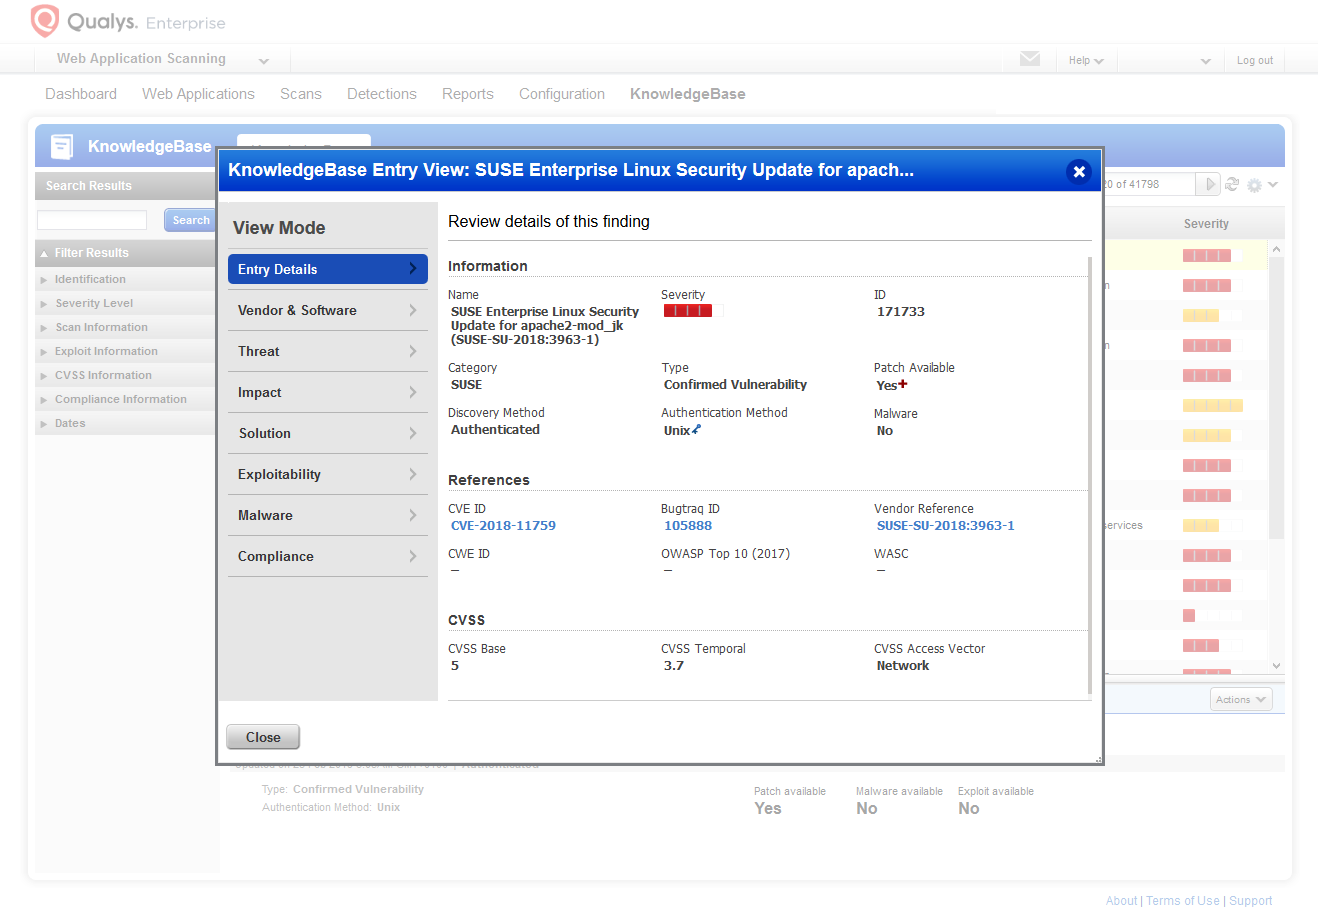Viewport: 1318px width, 912px height.
Task: Click the CVSS Temporal value 3.7
Action: click(x=674, y=665)
